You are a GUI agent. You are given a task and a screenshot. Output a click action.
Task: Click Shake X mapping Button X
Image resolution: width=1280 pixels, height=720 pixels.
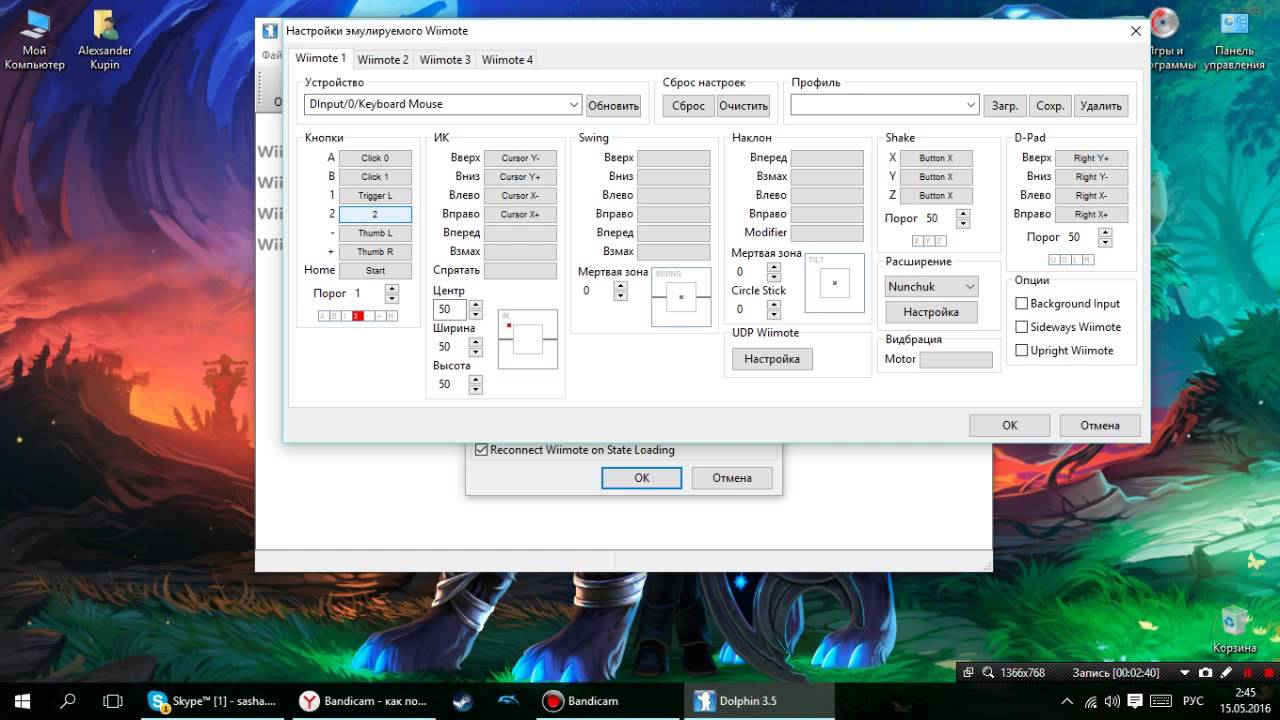pyautogui.click(x=936, y=158)
